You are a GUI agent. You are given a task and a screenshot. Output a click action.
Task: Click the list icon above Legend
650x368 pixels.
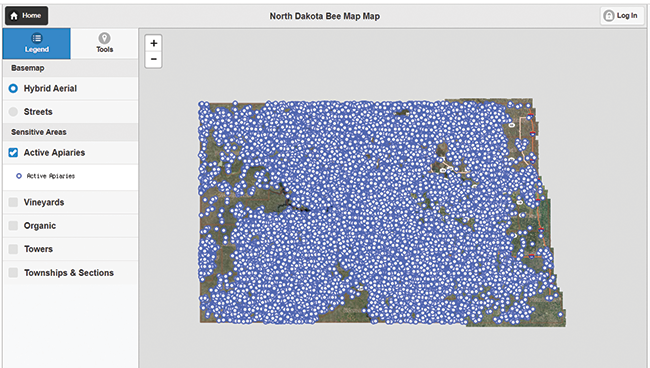[36, 38]
